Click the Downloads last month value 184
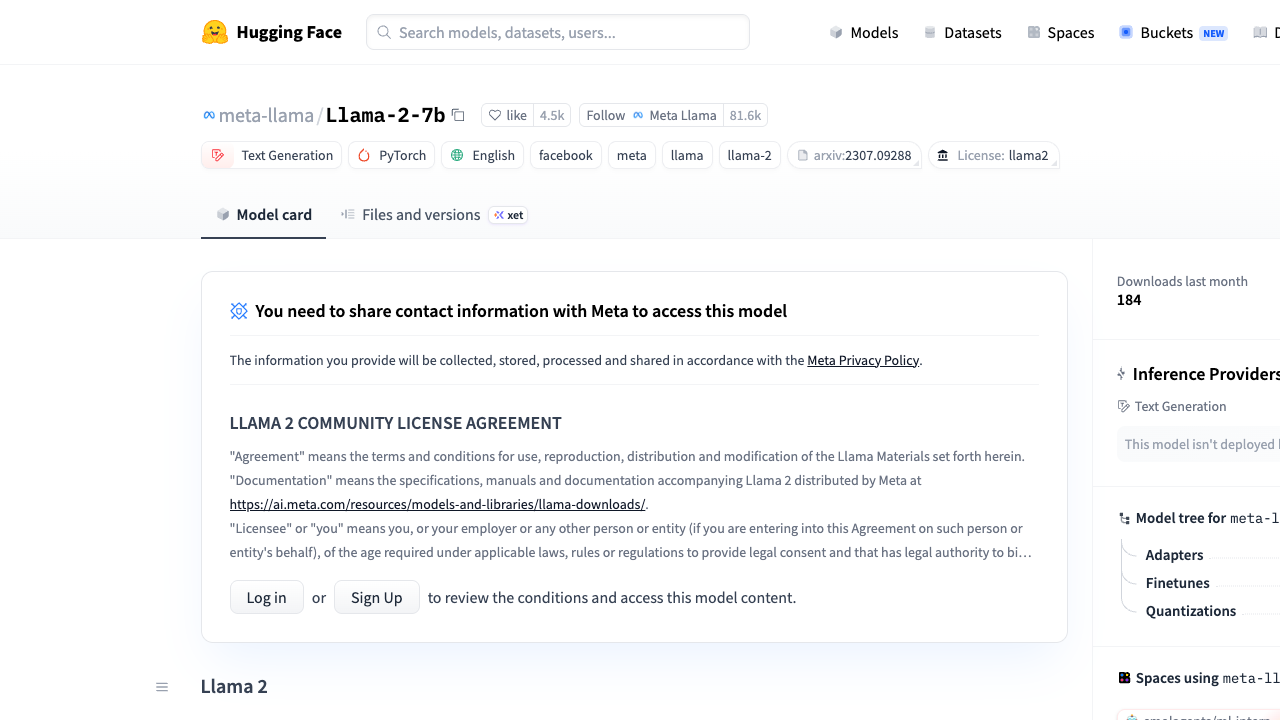 pos(1129,300)
